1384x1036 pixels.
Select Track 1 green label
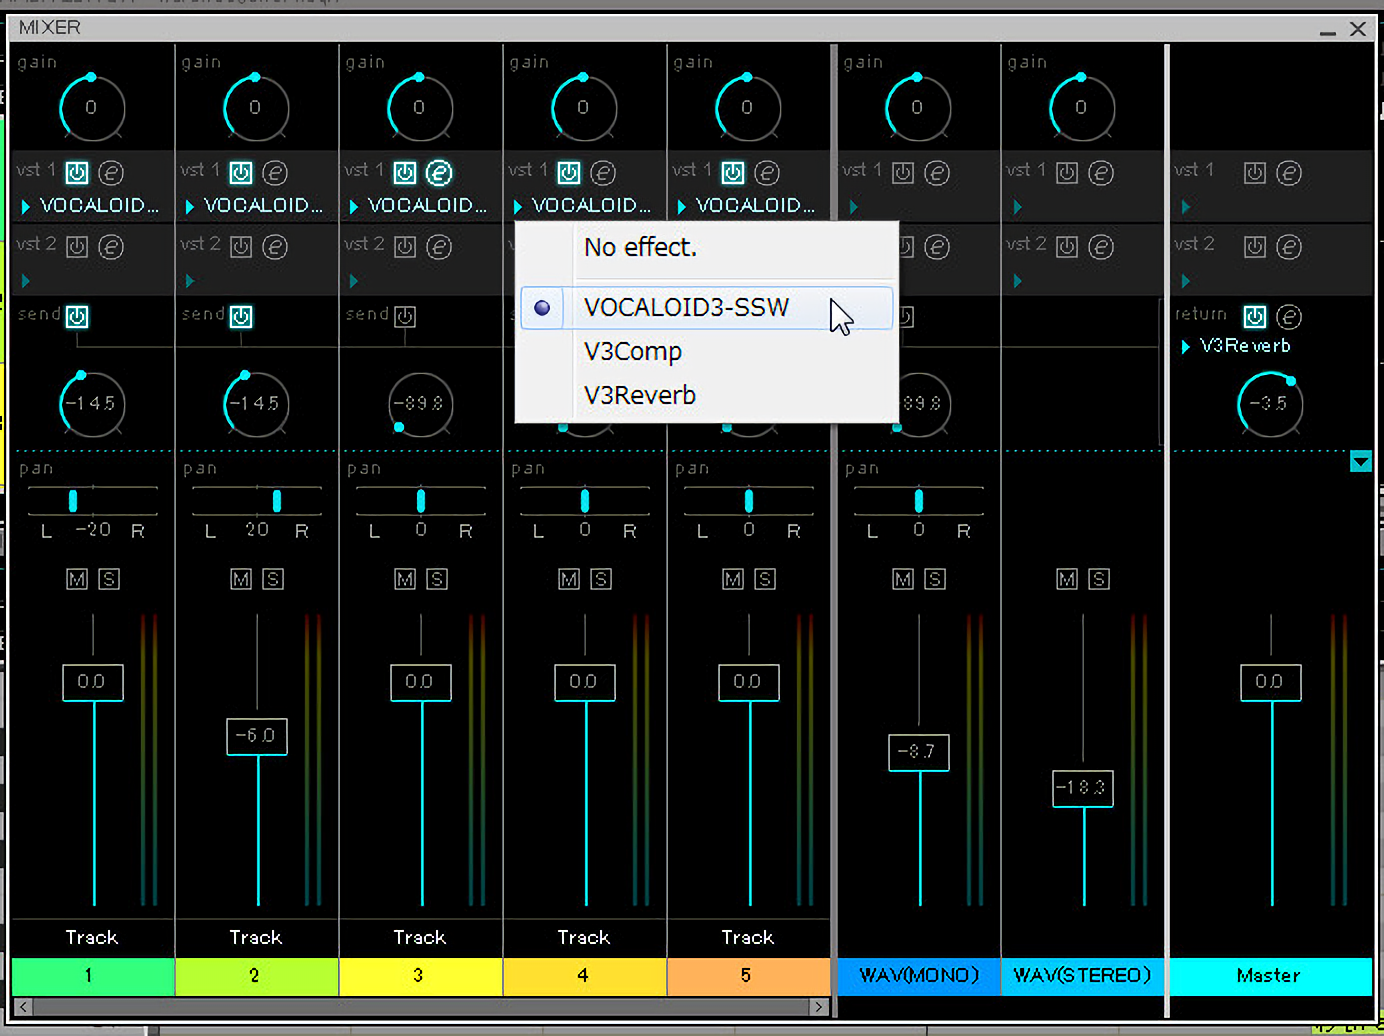tap(92, 976)
